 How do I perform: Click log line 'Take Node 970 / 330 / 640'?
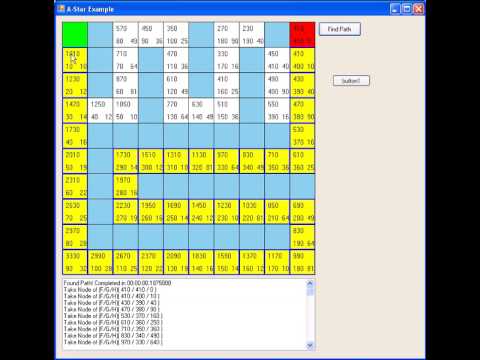(113, 342)
